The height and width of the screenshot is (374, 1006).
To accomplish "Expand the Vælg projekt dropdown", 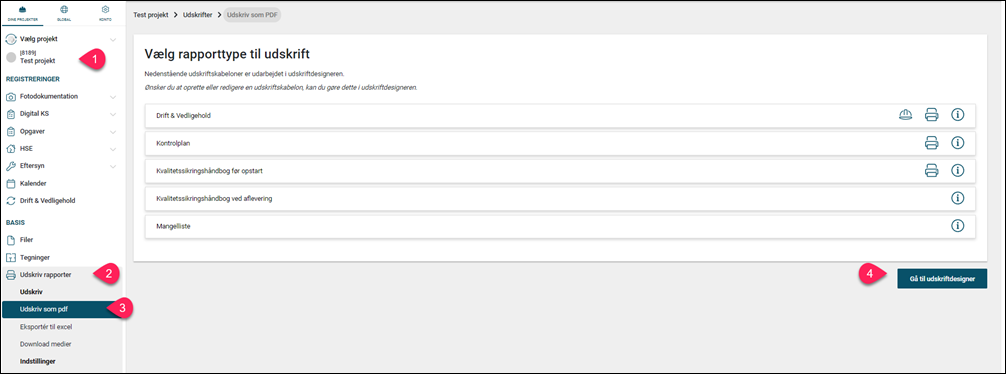I will coord(113,40).
